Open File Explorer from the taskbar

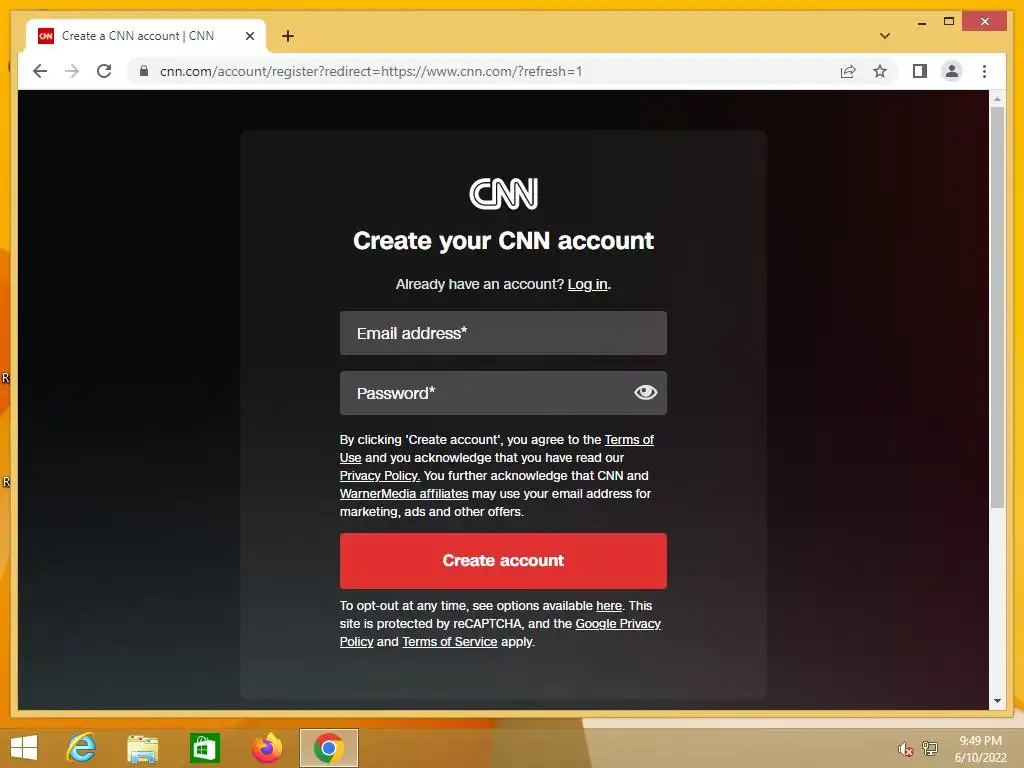142,748
